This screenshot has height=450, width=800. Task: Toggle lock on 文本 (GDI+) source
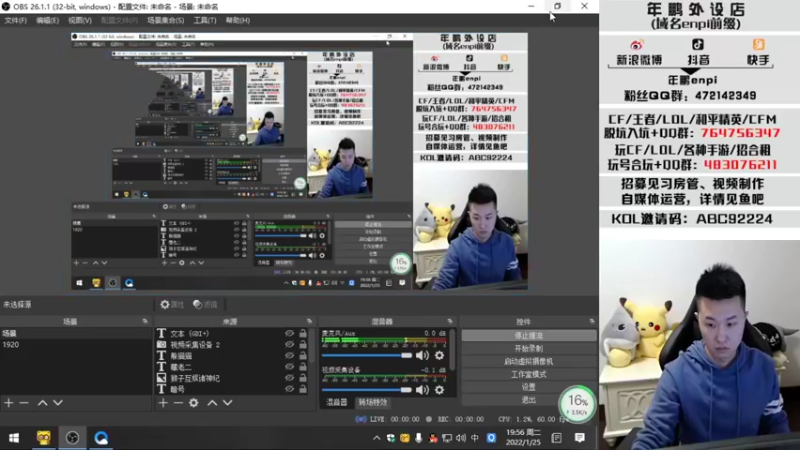pos(303,333)
